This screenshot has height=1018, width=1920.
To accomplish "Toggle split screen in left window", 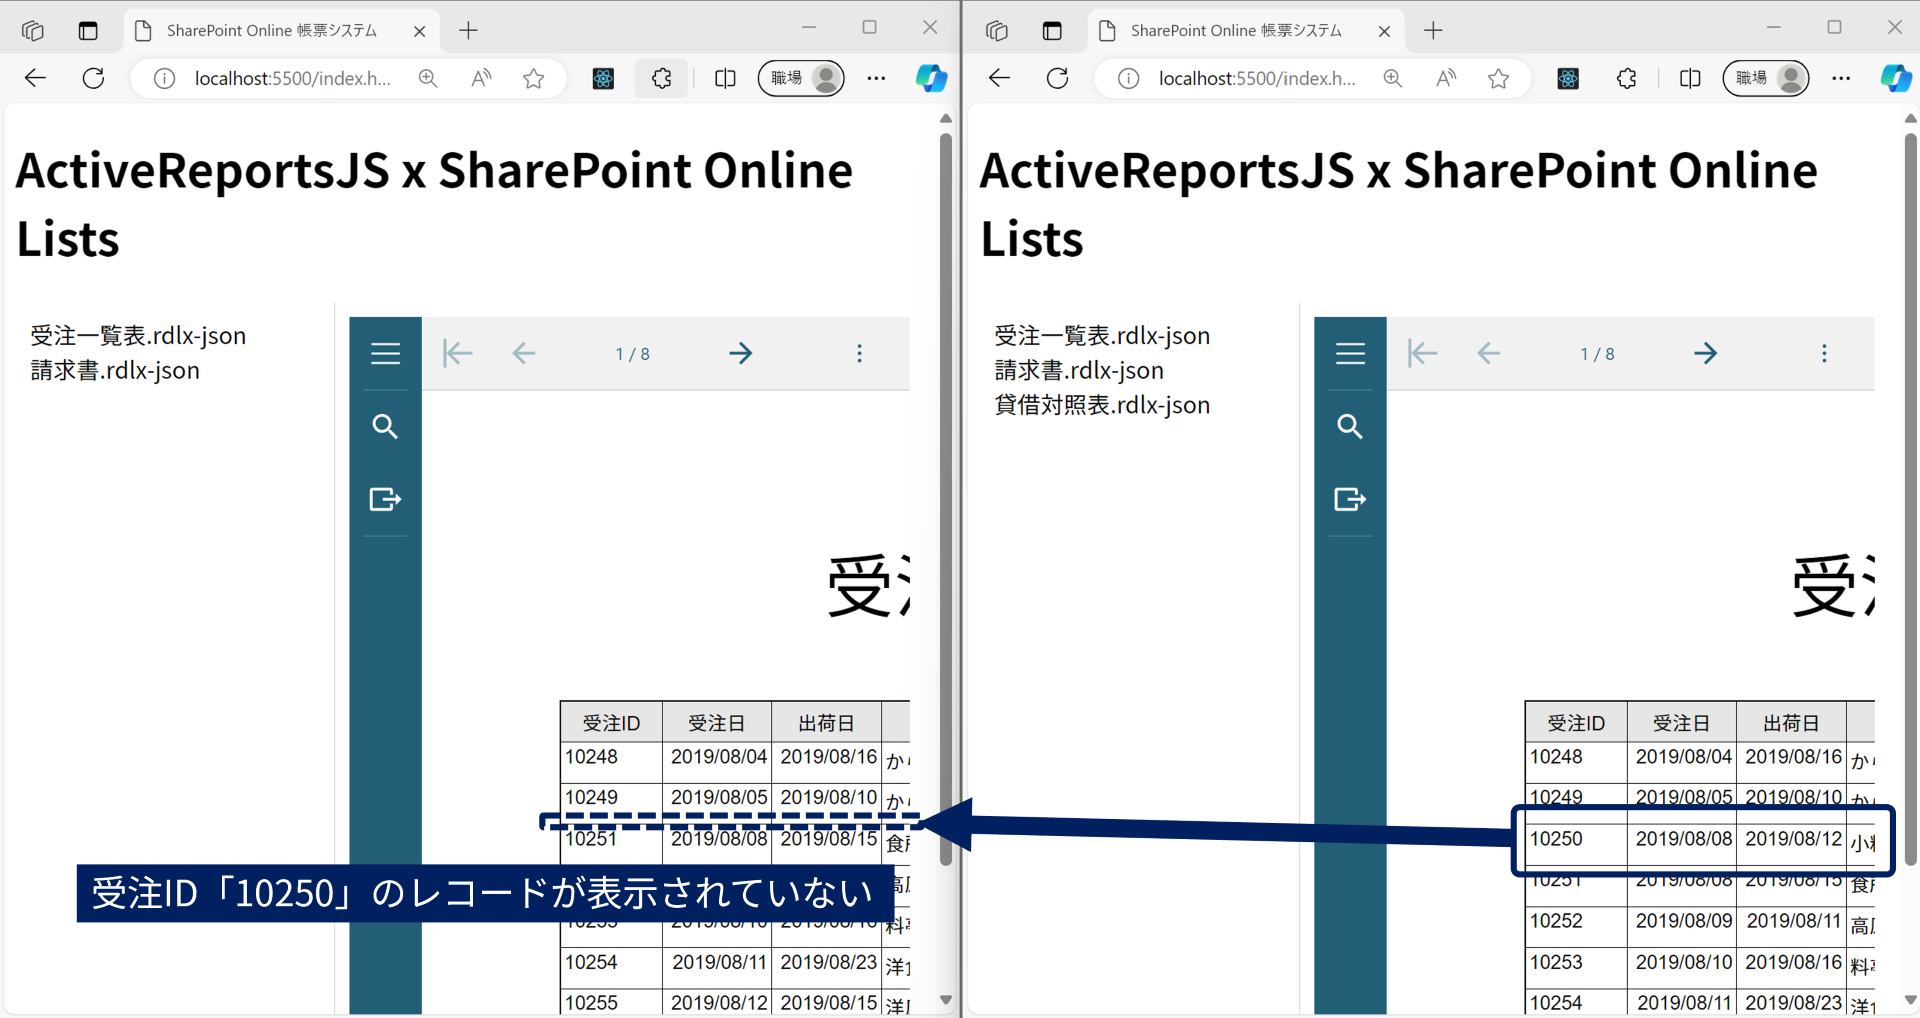I will [x=725, y=78].
